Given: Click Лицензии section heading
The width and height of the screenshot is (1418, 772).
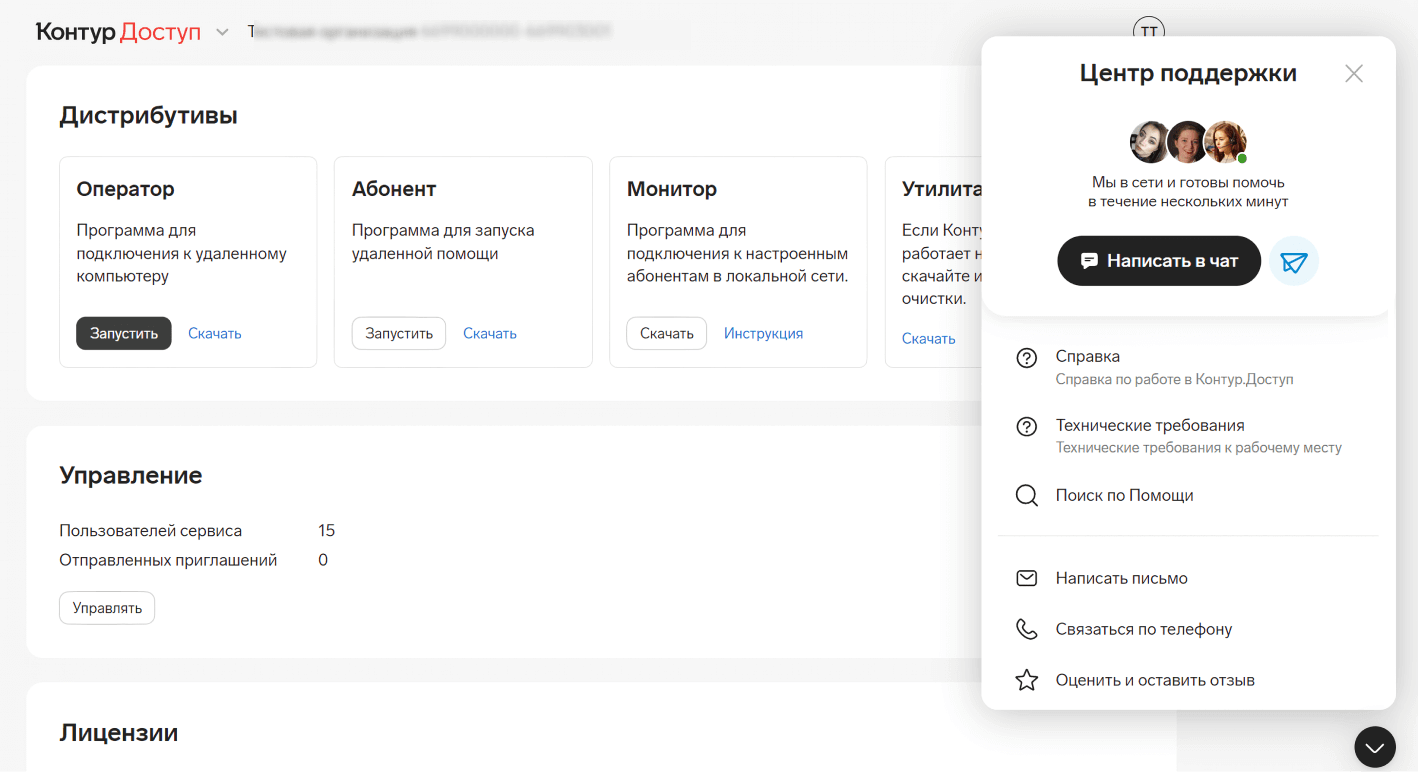Looking at the screenshot, I should click(119, 733).
